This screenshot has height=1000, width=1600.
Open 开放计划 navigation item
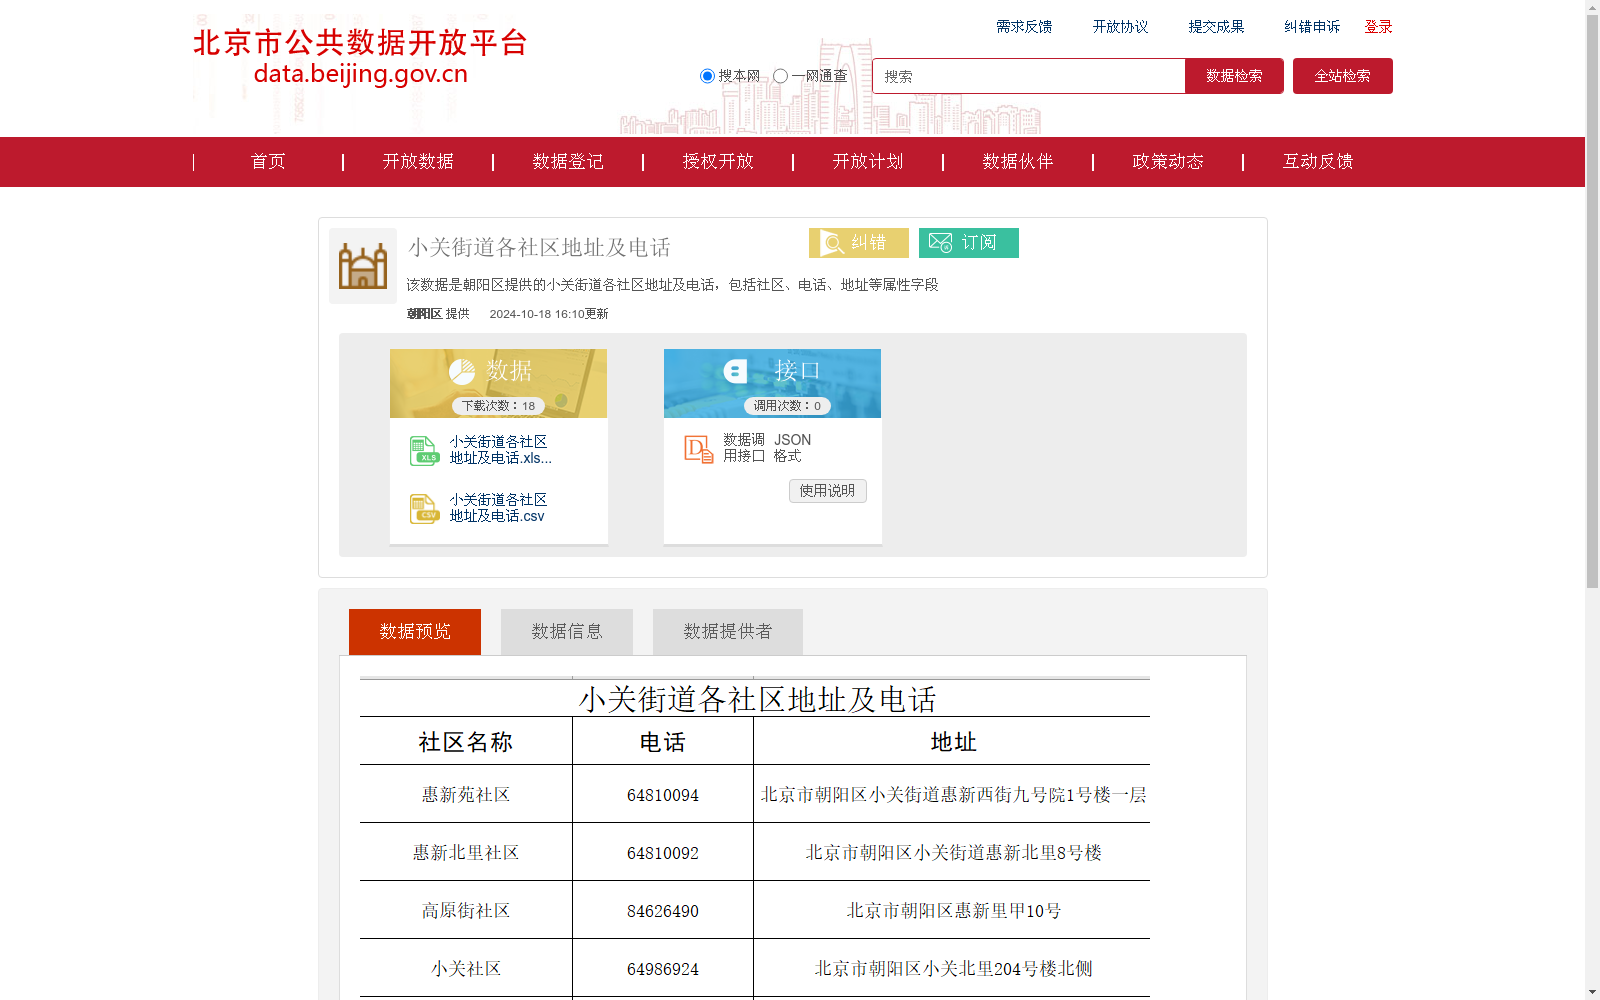[868, 162]
